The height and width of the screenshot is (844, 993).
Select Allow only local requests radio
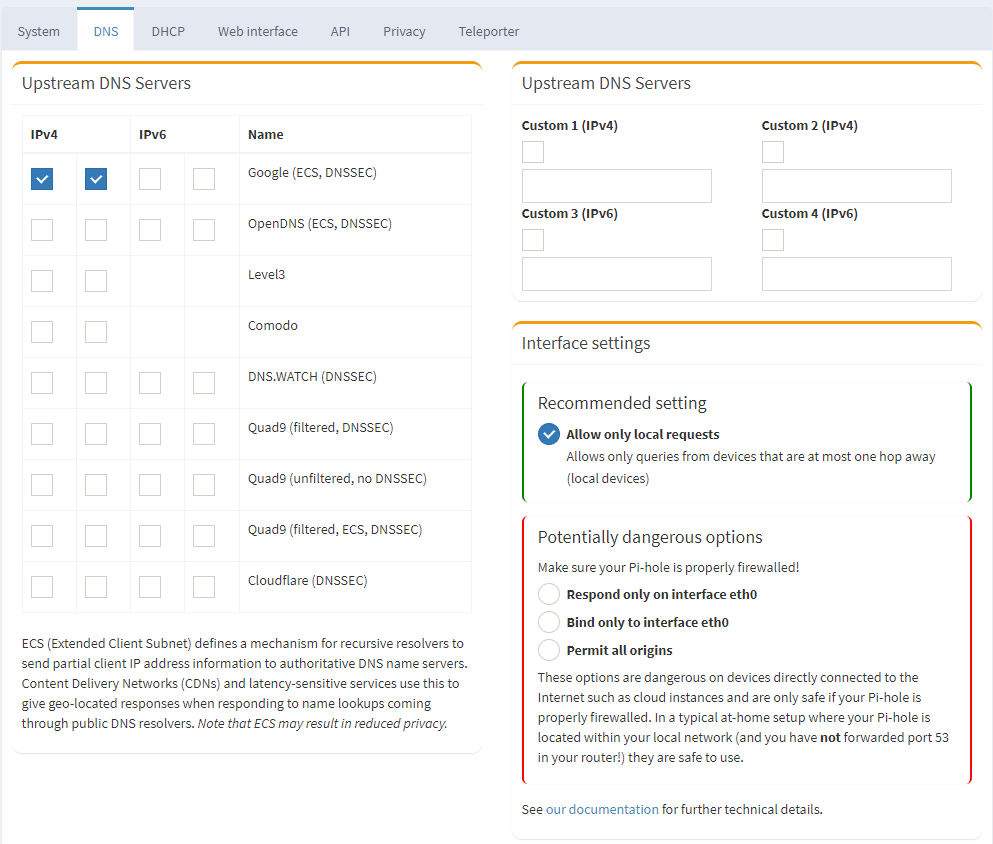548,434
